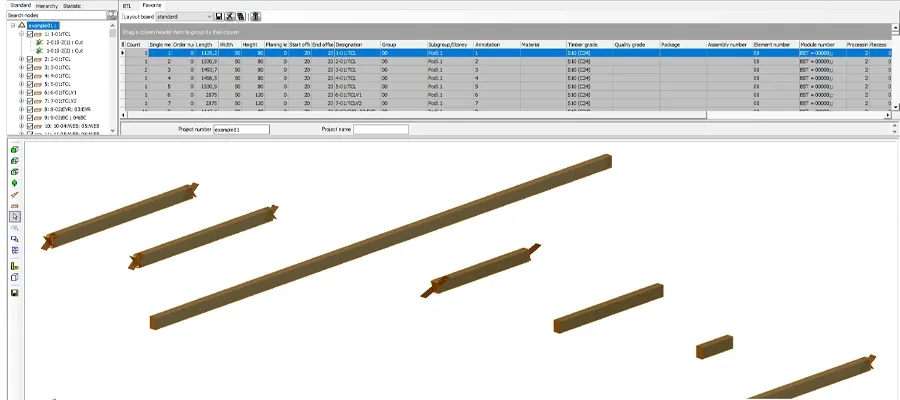Viewport: 900px width, 400px height.
Task: Sort by Length column header
Action: (x=207, y=45)
